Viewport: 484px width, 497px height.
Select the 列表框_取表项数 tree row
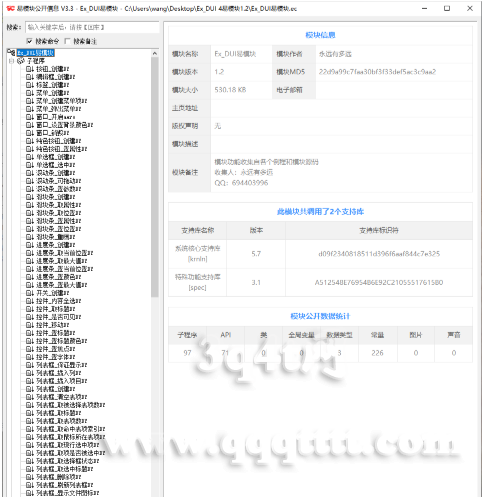coord(61,421)
